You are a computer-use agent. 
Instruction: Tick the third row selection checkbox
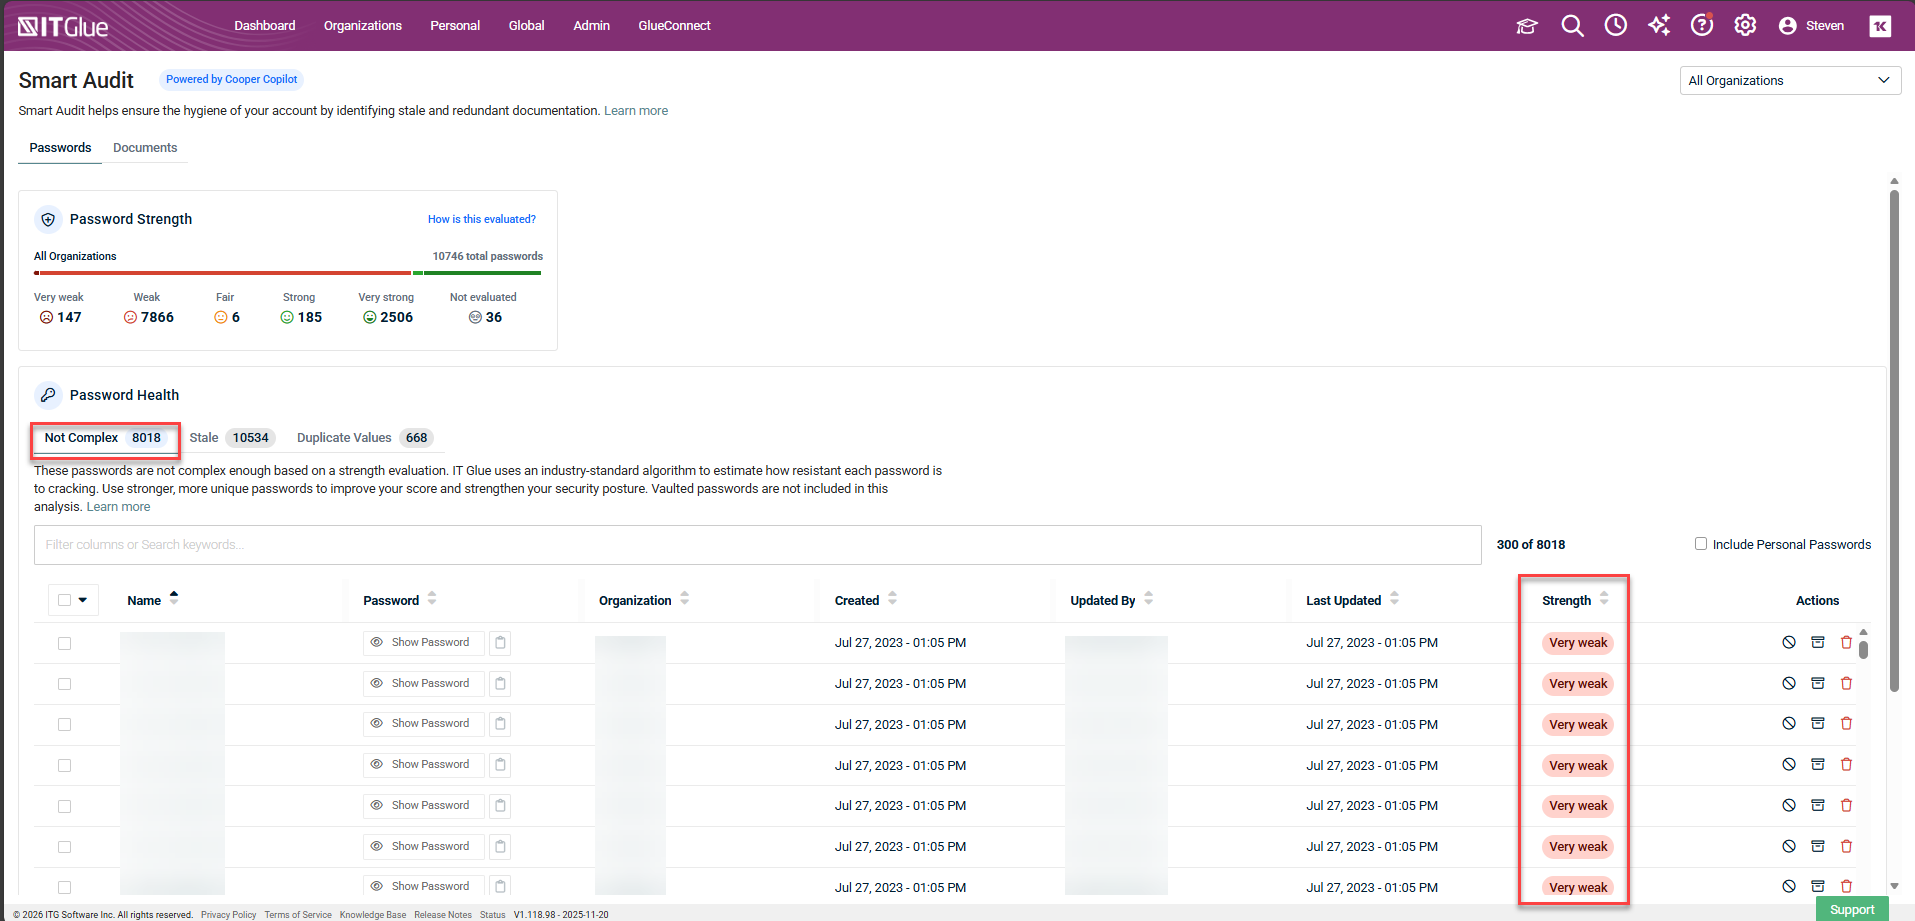coord(65,725)
